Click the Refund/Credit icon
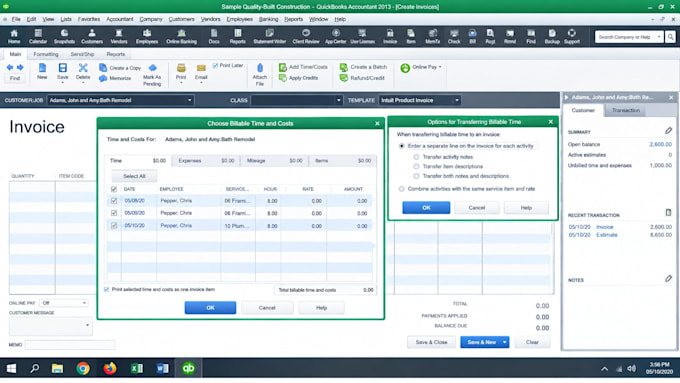The height and width of the screenshot is (383, 680). coord(343,78)
